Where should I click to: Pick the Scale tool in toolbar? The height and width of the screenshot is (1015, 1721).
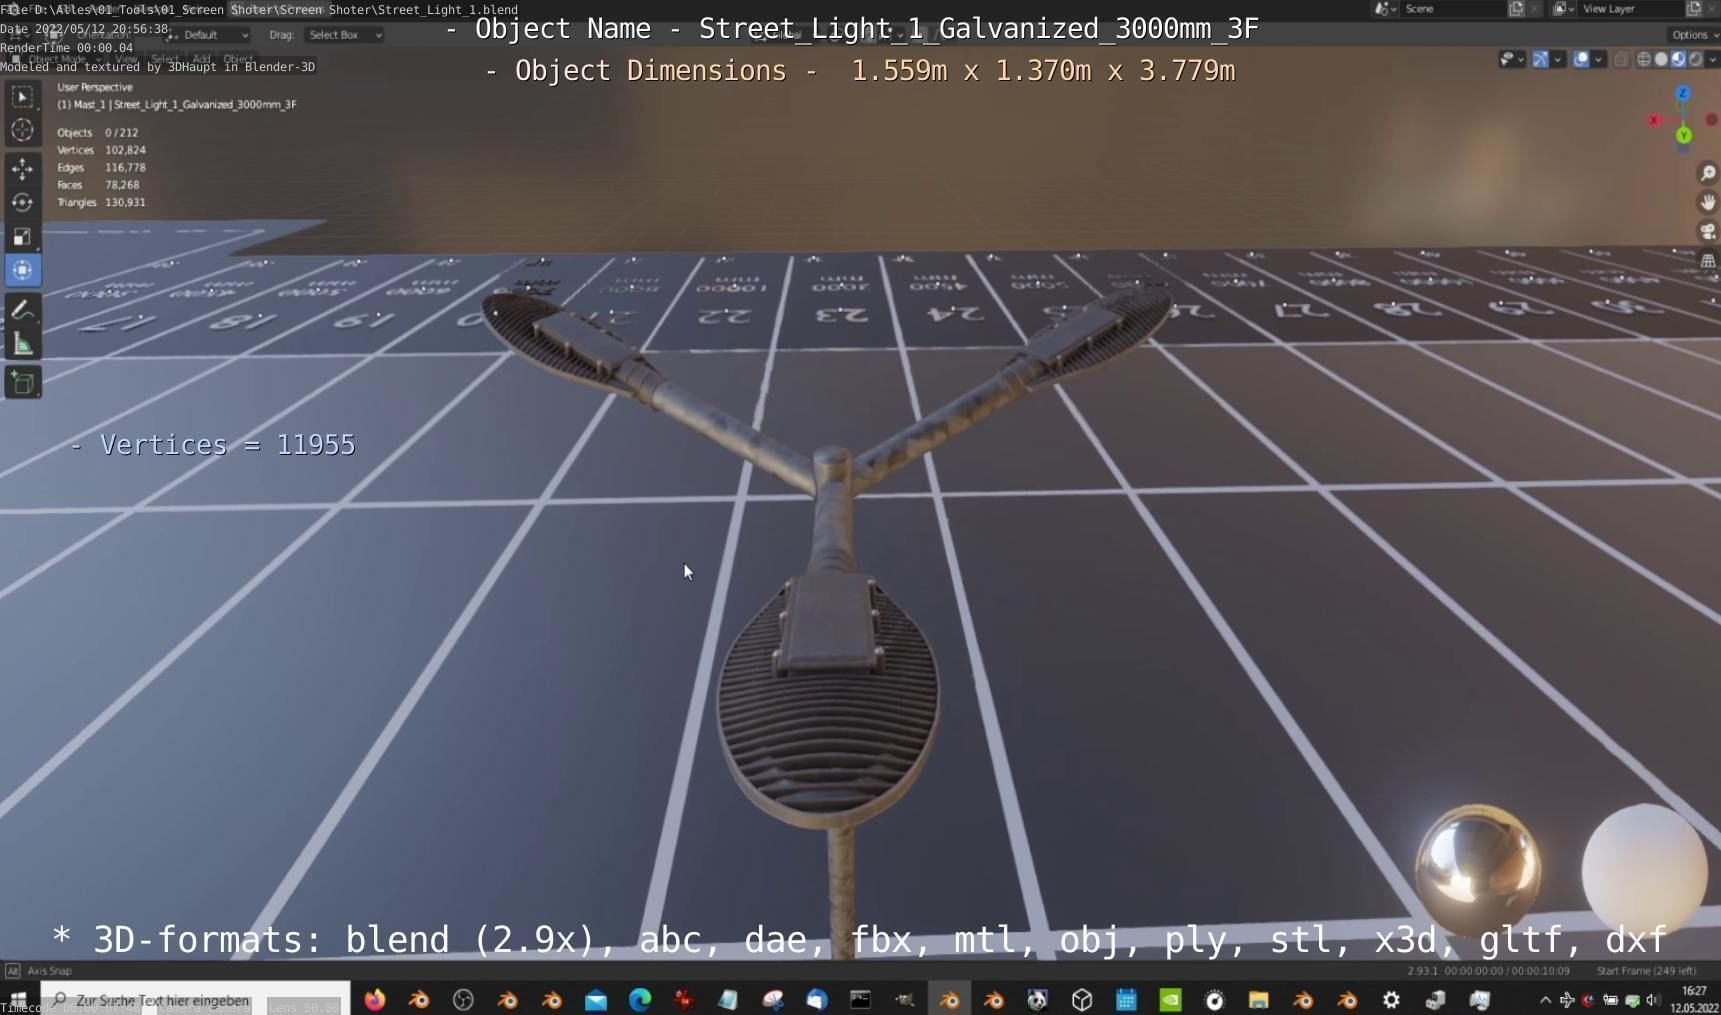coord(22,236)
